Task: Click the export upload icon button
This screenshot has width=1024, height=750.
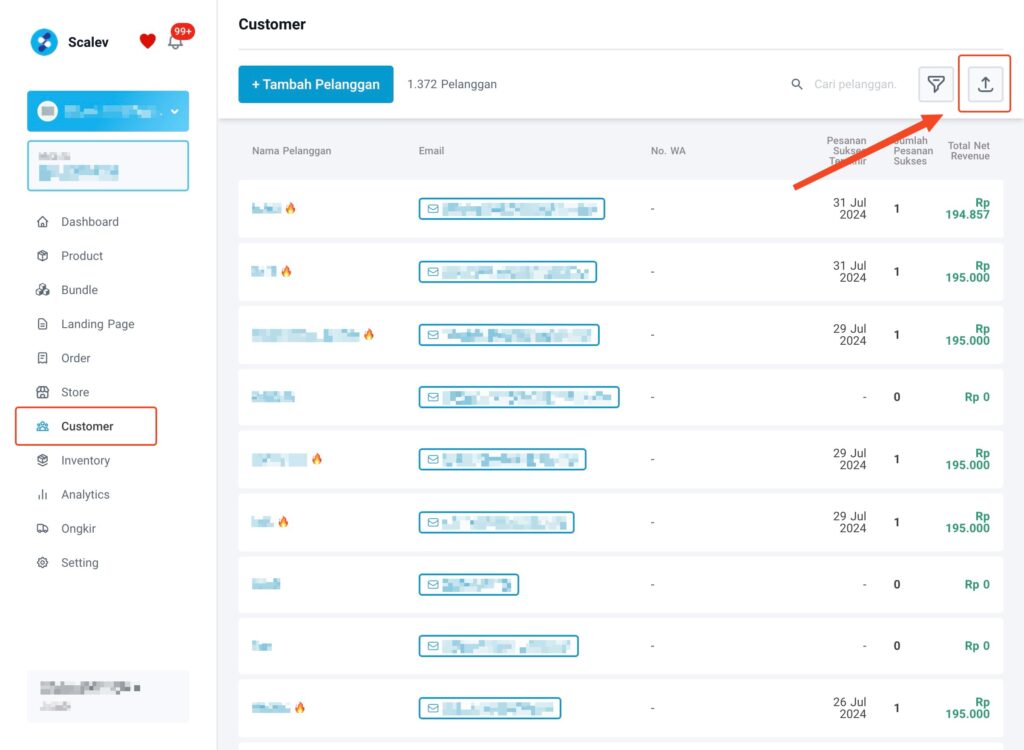Action: (x=985, y=84)
